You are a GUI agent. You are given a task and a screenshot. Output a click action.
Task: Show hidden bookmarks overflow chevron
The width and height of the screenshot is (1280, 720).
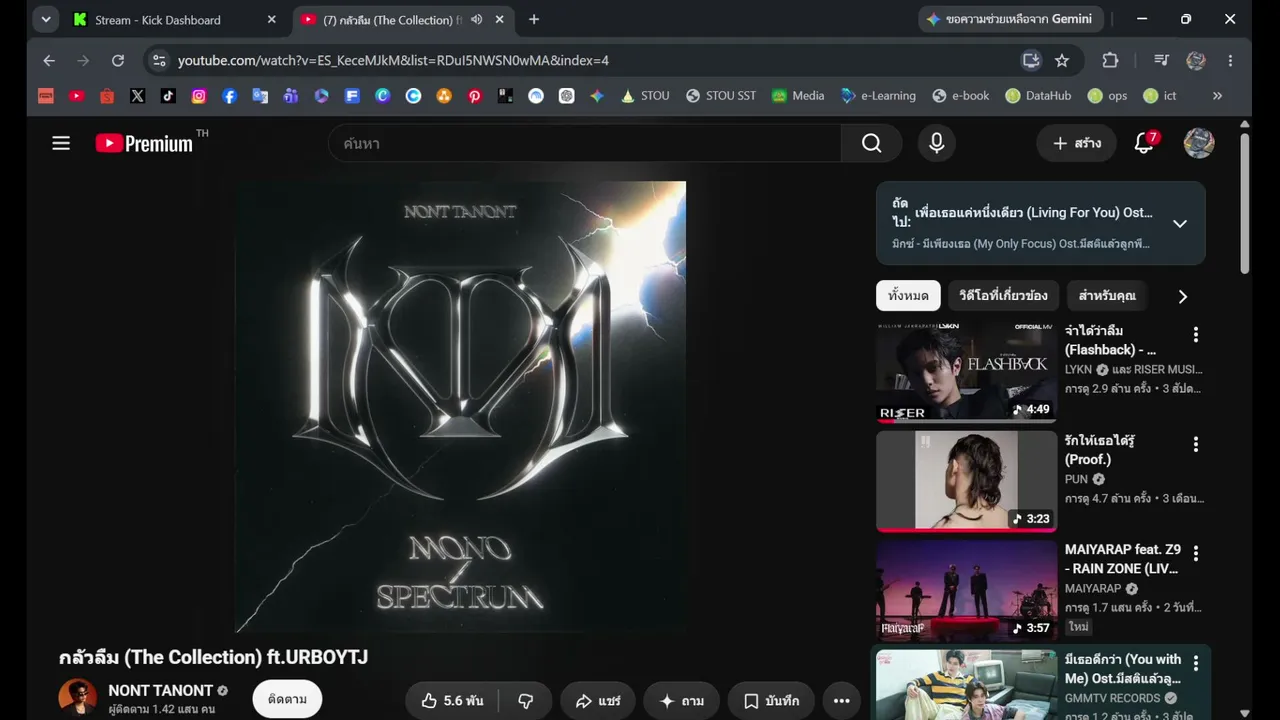click(1217, 96)
